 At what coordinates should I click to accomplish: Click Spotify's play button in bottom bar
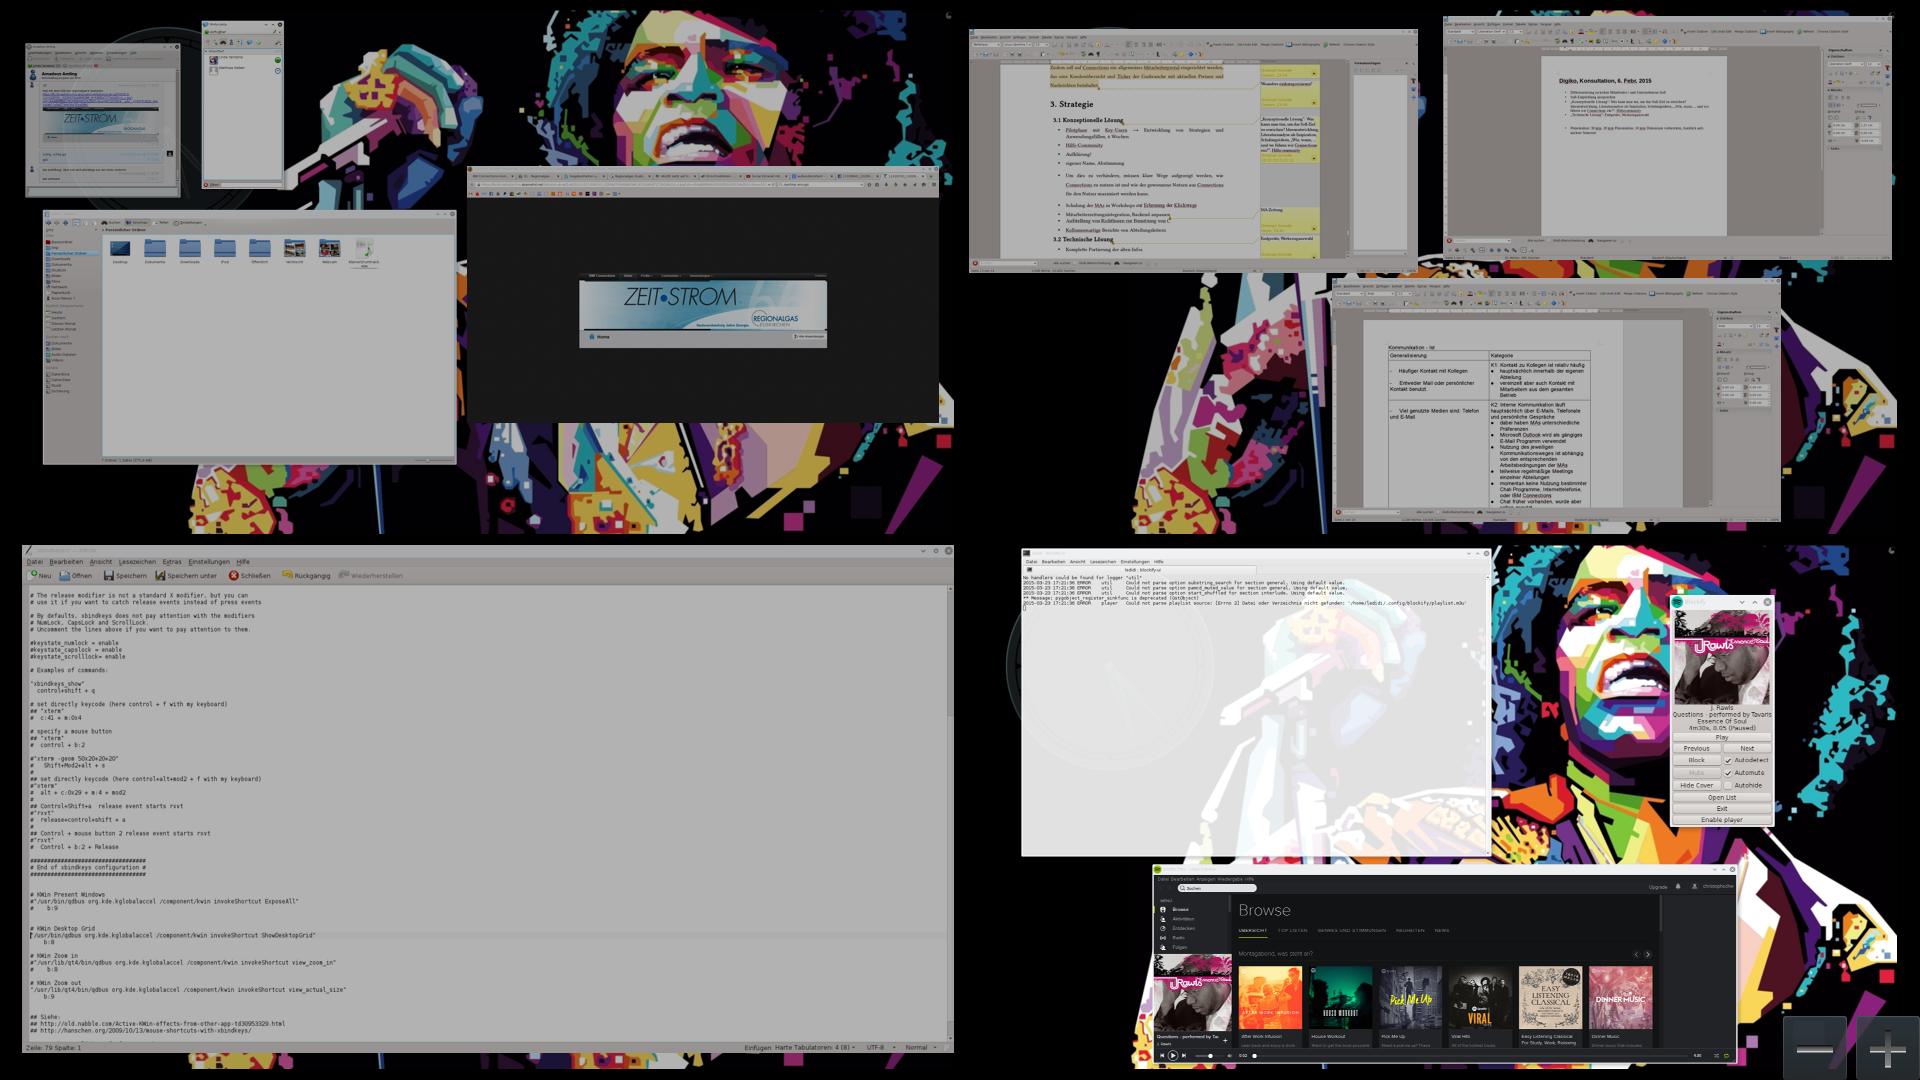[1173, 1055]
